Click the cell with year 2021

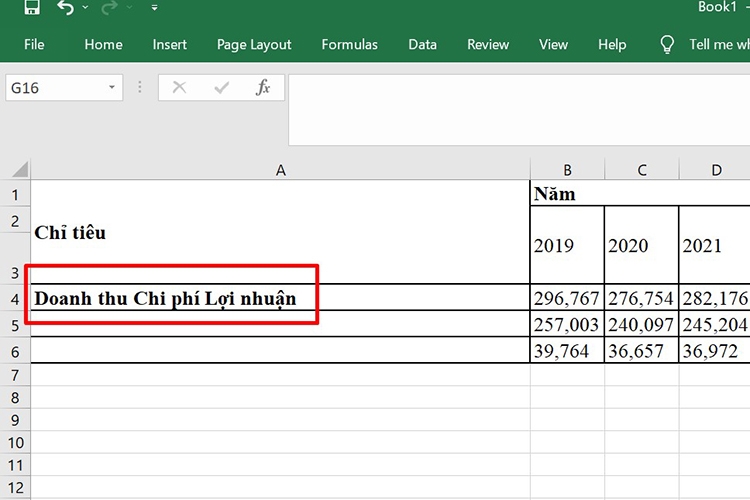(x=715, y=245)
